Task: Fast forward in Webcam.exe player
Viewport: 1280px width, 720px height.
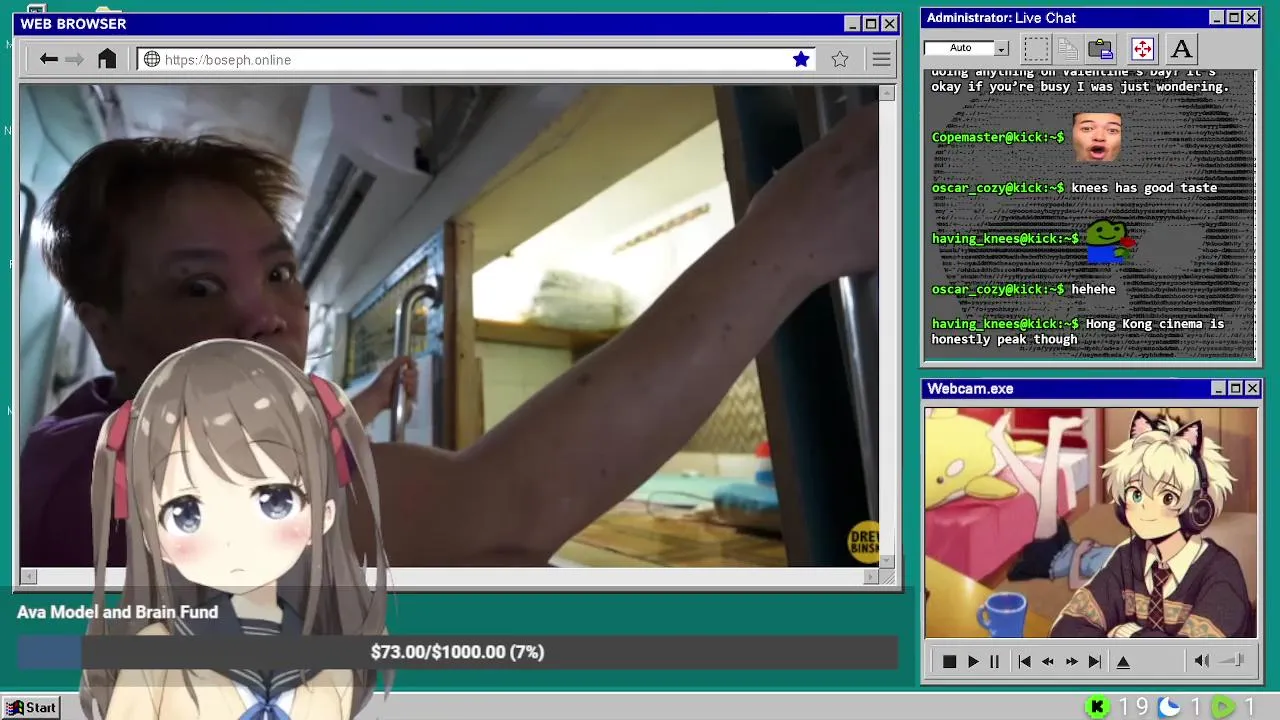Action: click(x=1072, y=661)
